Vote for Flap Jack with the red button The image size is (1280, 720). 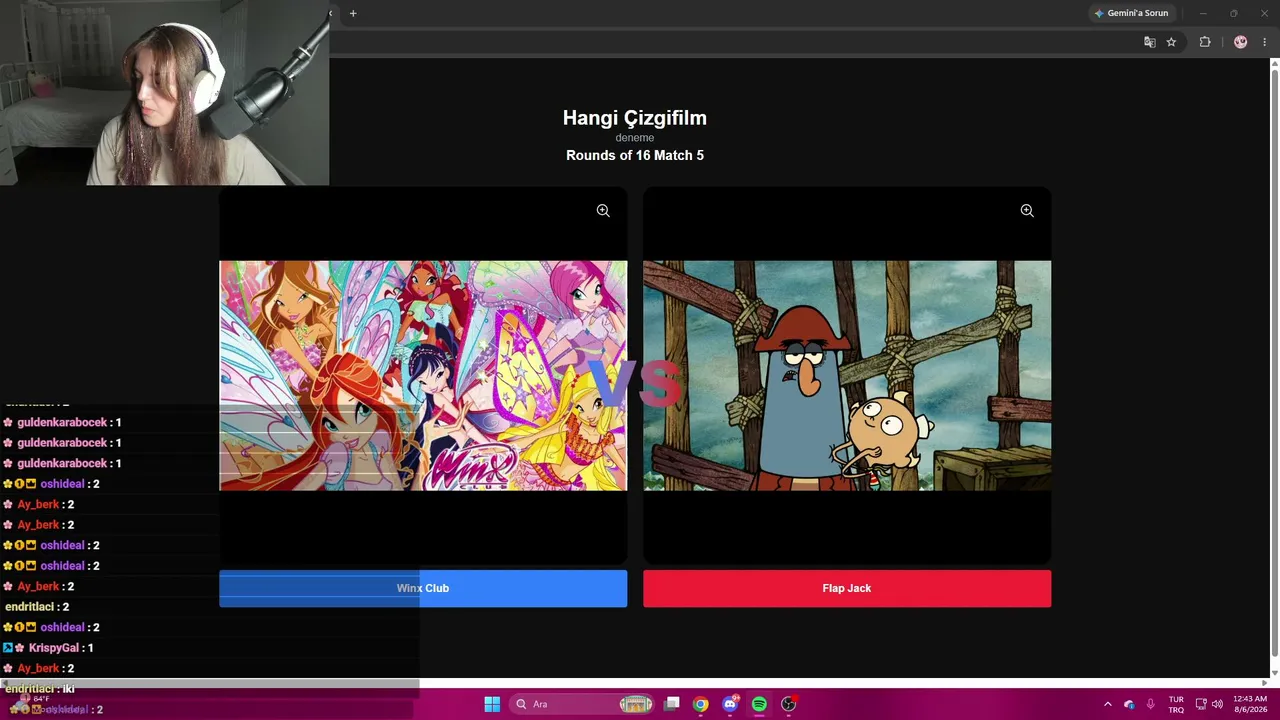(847, 588)
